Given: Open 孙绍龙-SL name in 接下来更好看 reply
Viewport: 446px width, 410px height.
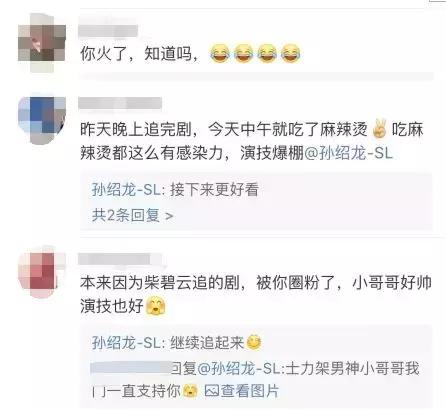Looking at the screenshot, I should [126, 190].
